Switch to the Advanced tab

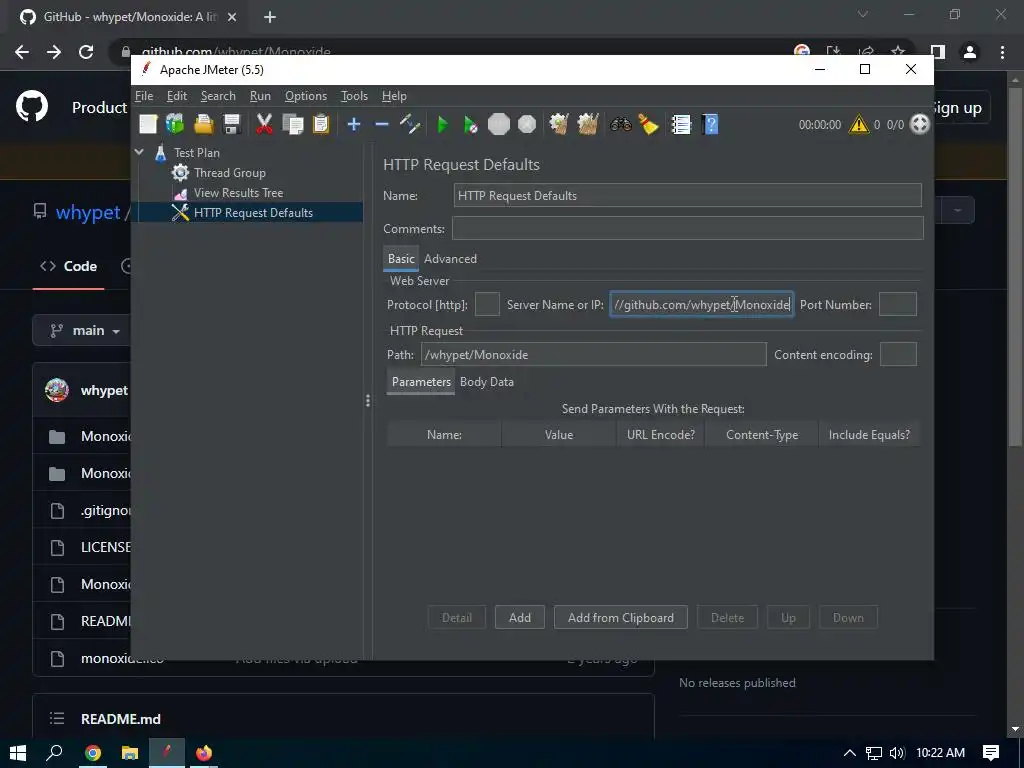(x=451, y=259)
